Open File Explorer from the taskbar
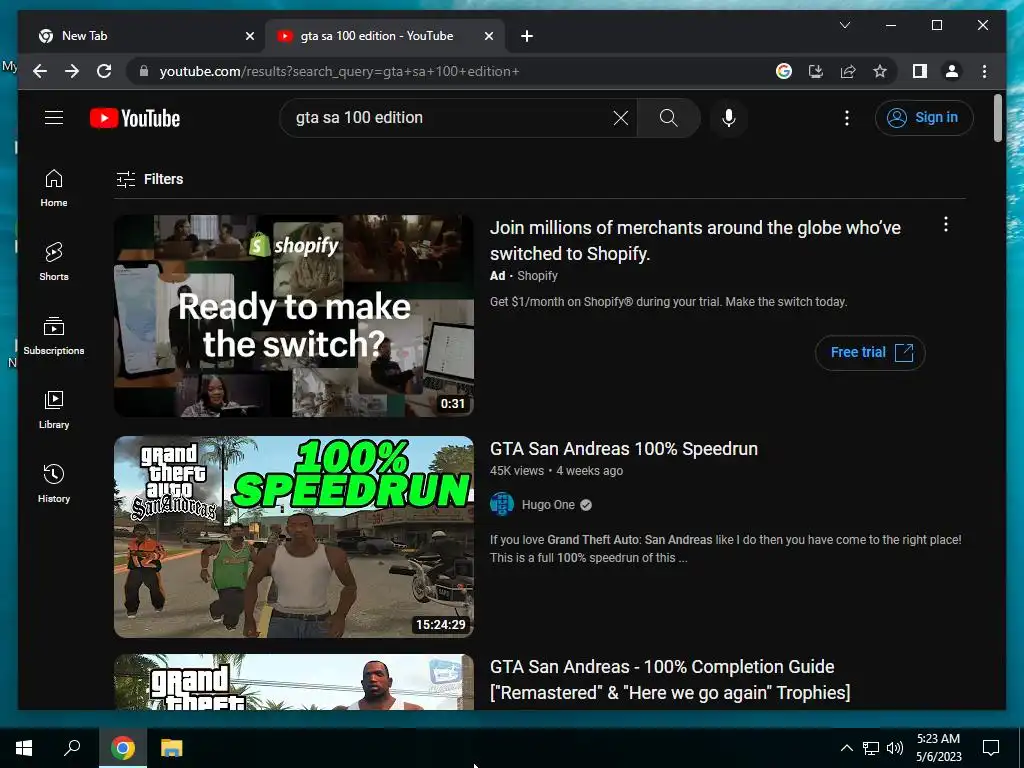This screenshot has height=768, width=1024. coord(172,748)
